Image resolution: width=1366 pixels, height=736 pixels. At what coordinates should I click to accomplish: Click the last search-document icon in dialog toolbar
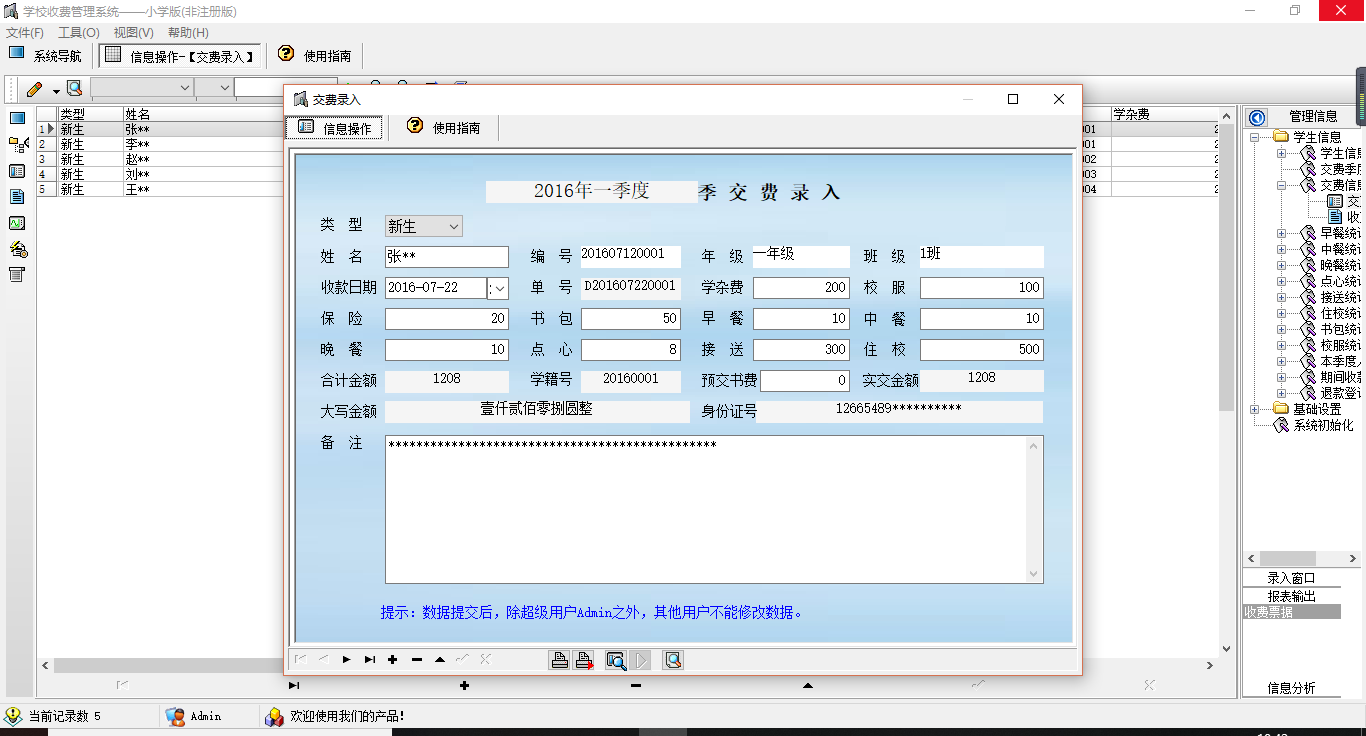673,660
